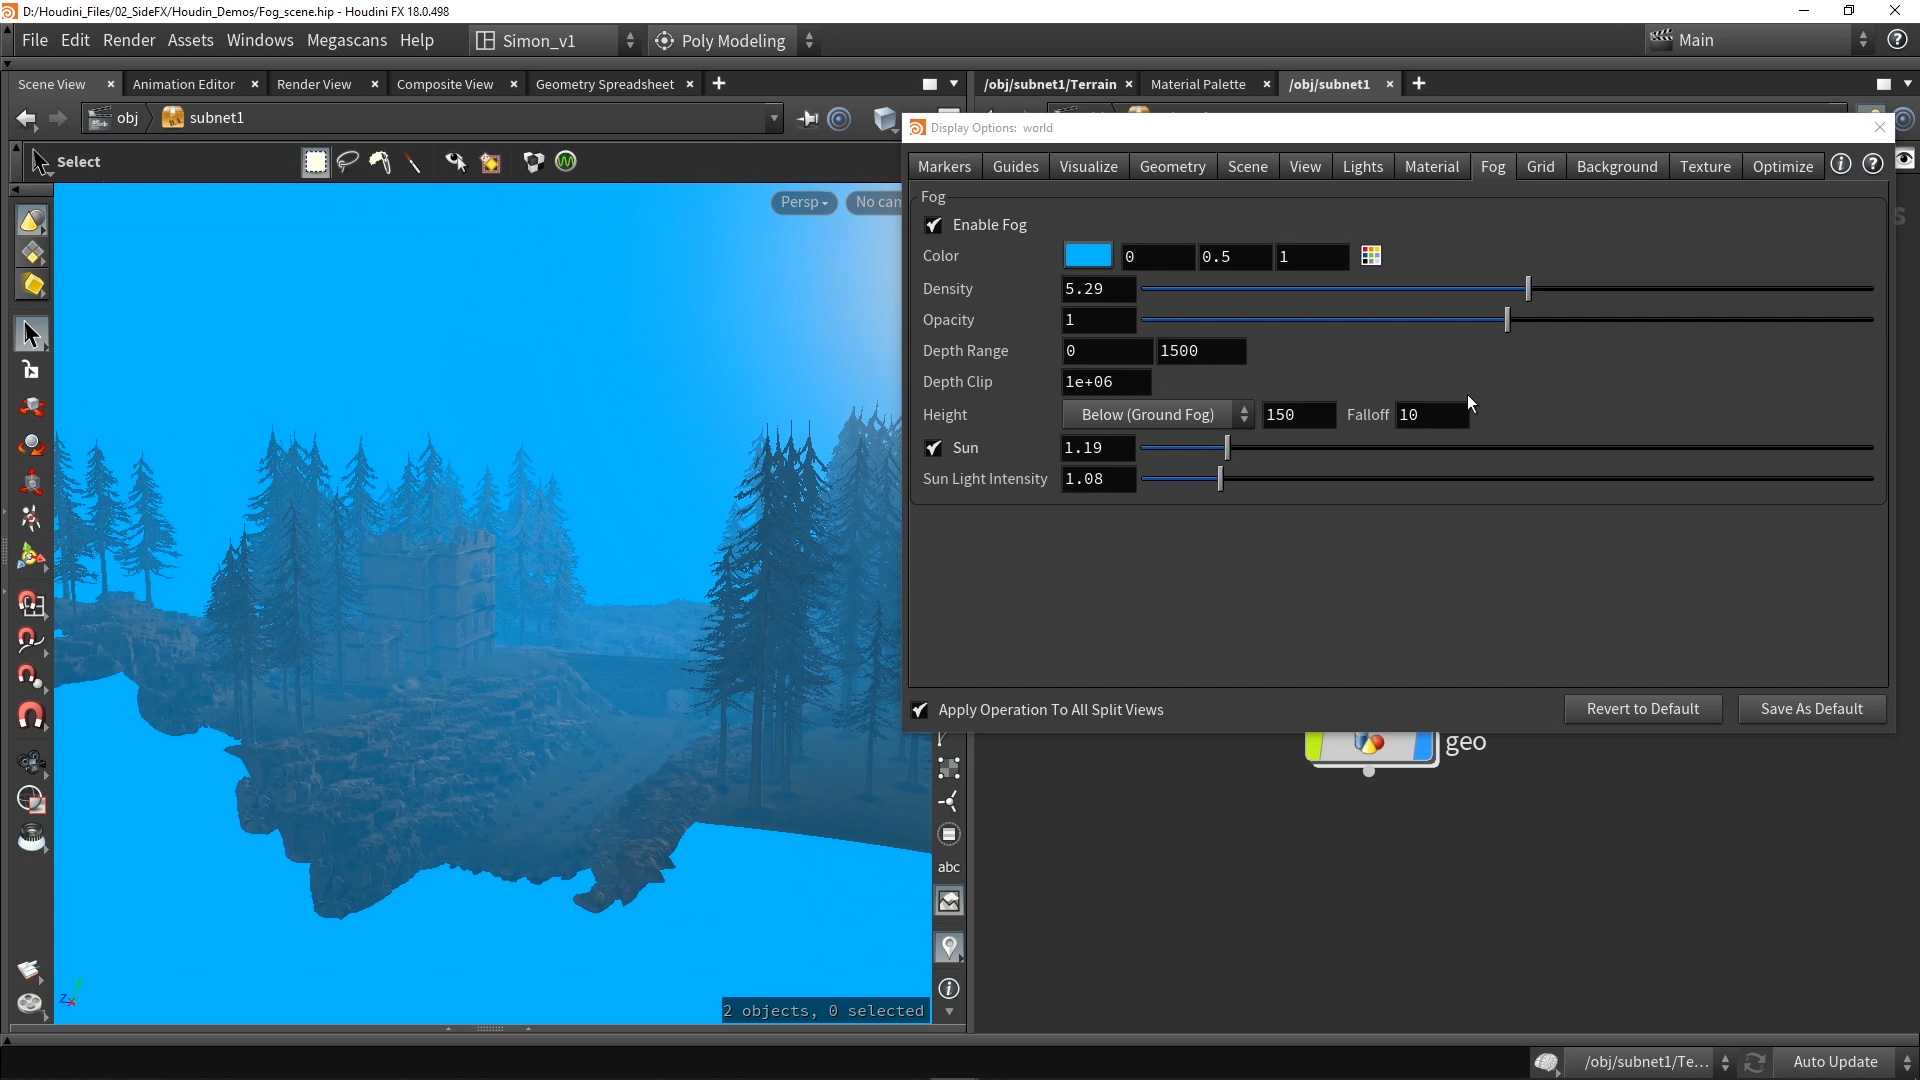Screen dimensions: 1920x1080
Task: Switch to the Lights tab in Display Options
Action: (x=1363, y=166)
